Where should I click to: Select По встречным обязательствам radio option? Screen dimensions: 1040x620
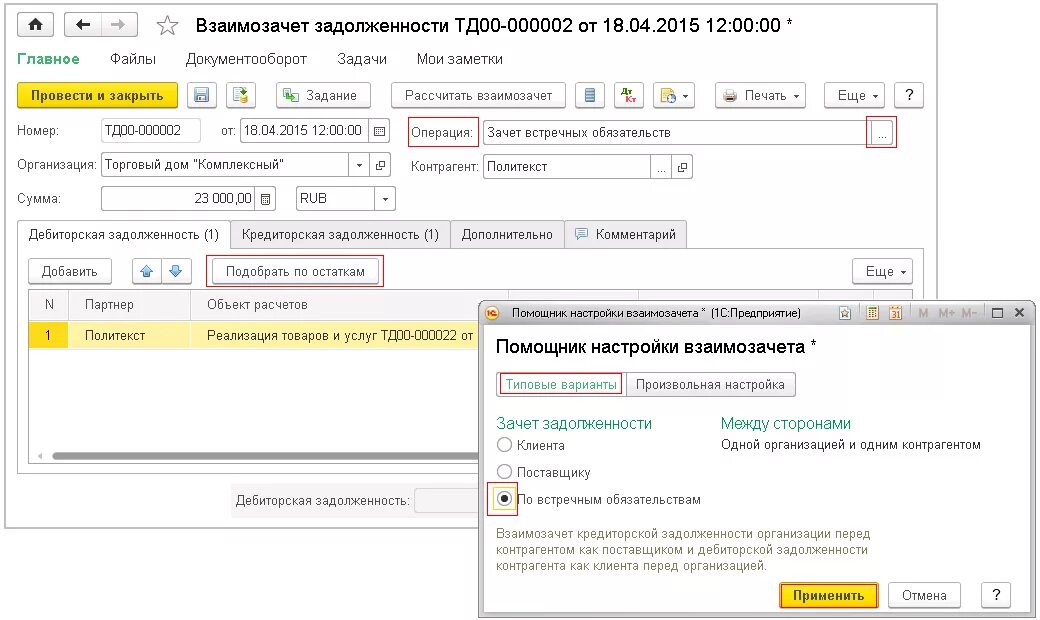coord(504,499)
